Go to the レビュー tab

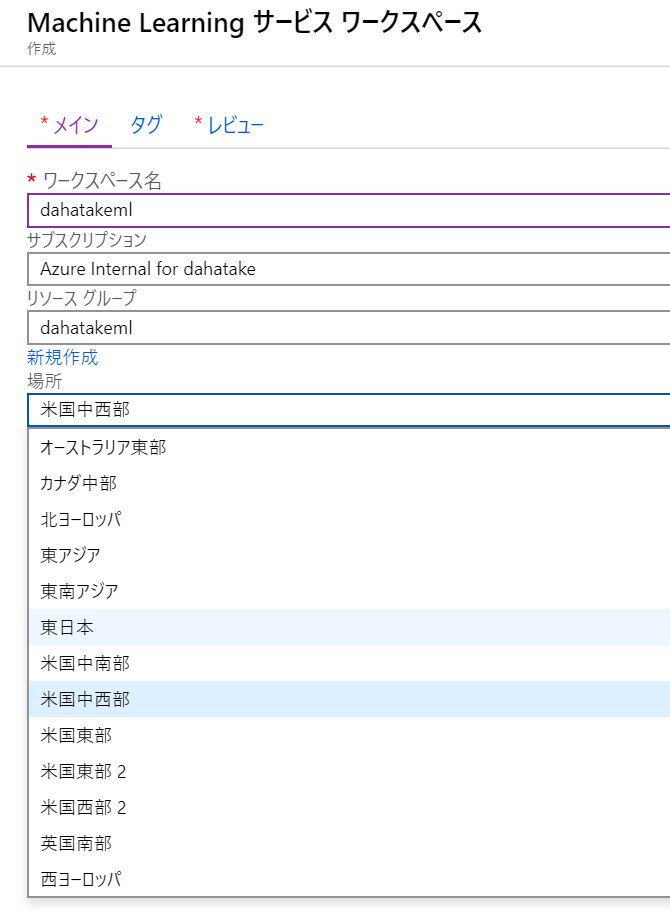click(229, 125)
